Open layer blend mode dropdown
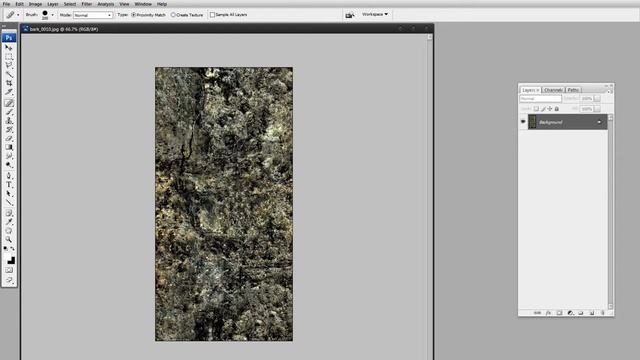This screenshot has width=640, height=360. coord(540,99)
